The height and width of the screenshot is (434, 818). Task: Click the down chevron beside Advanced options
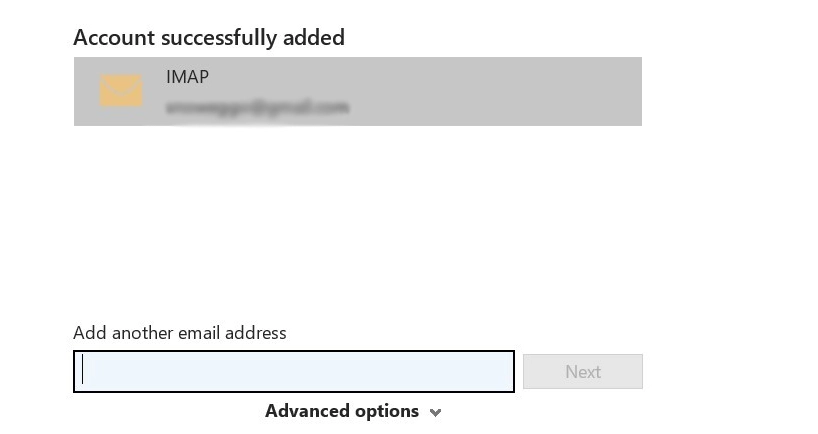[x=435, y=412]
